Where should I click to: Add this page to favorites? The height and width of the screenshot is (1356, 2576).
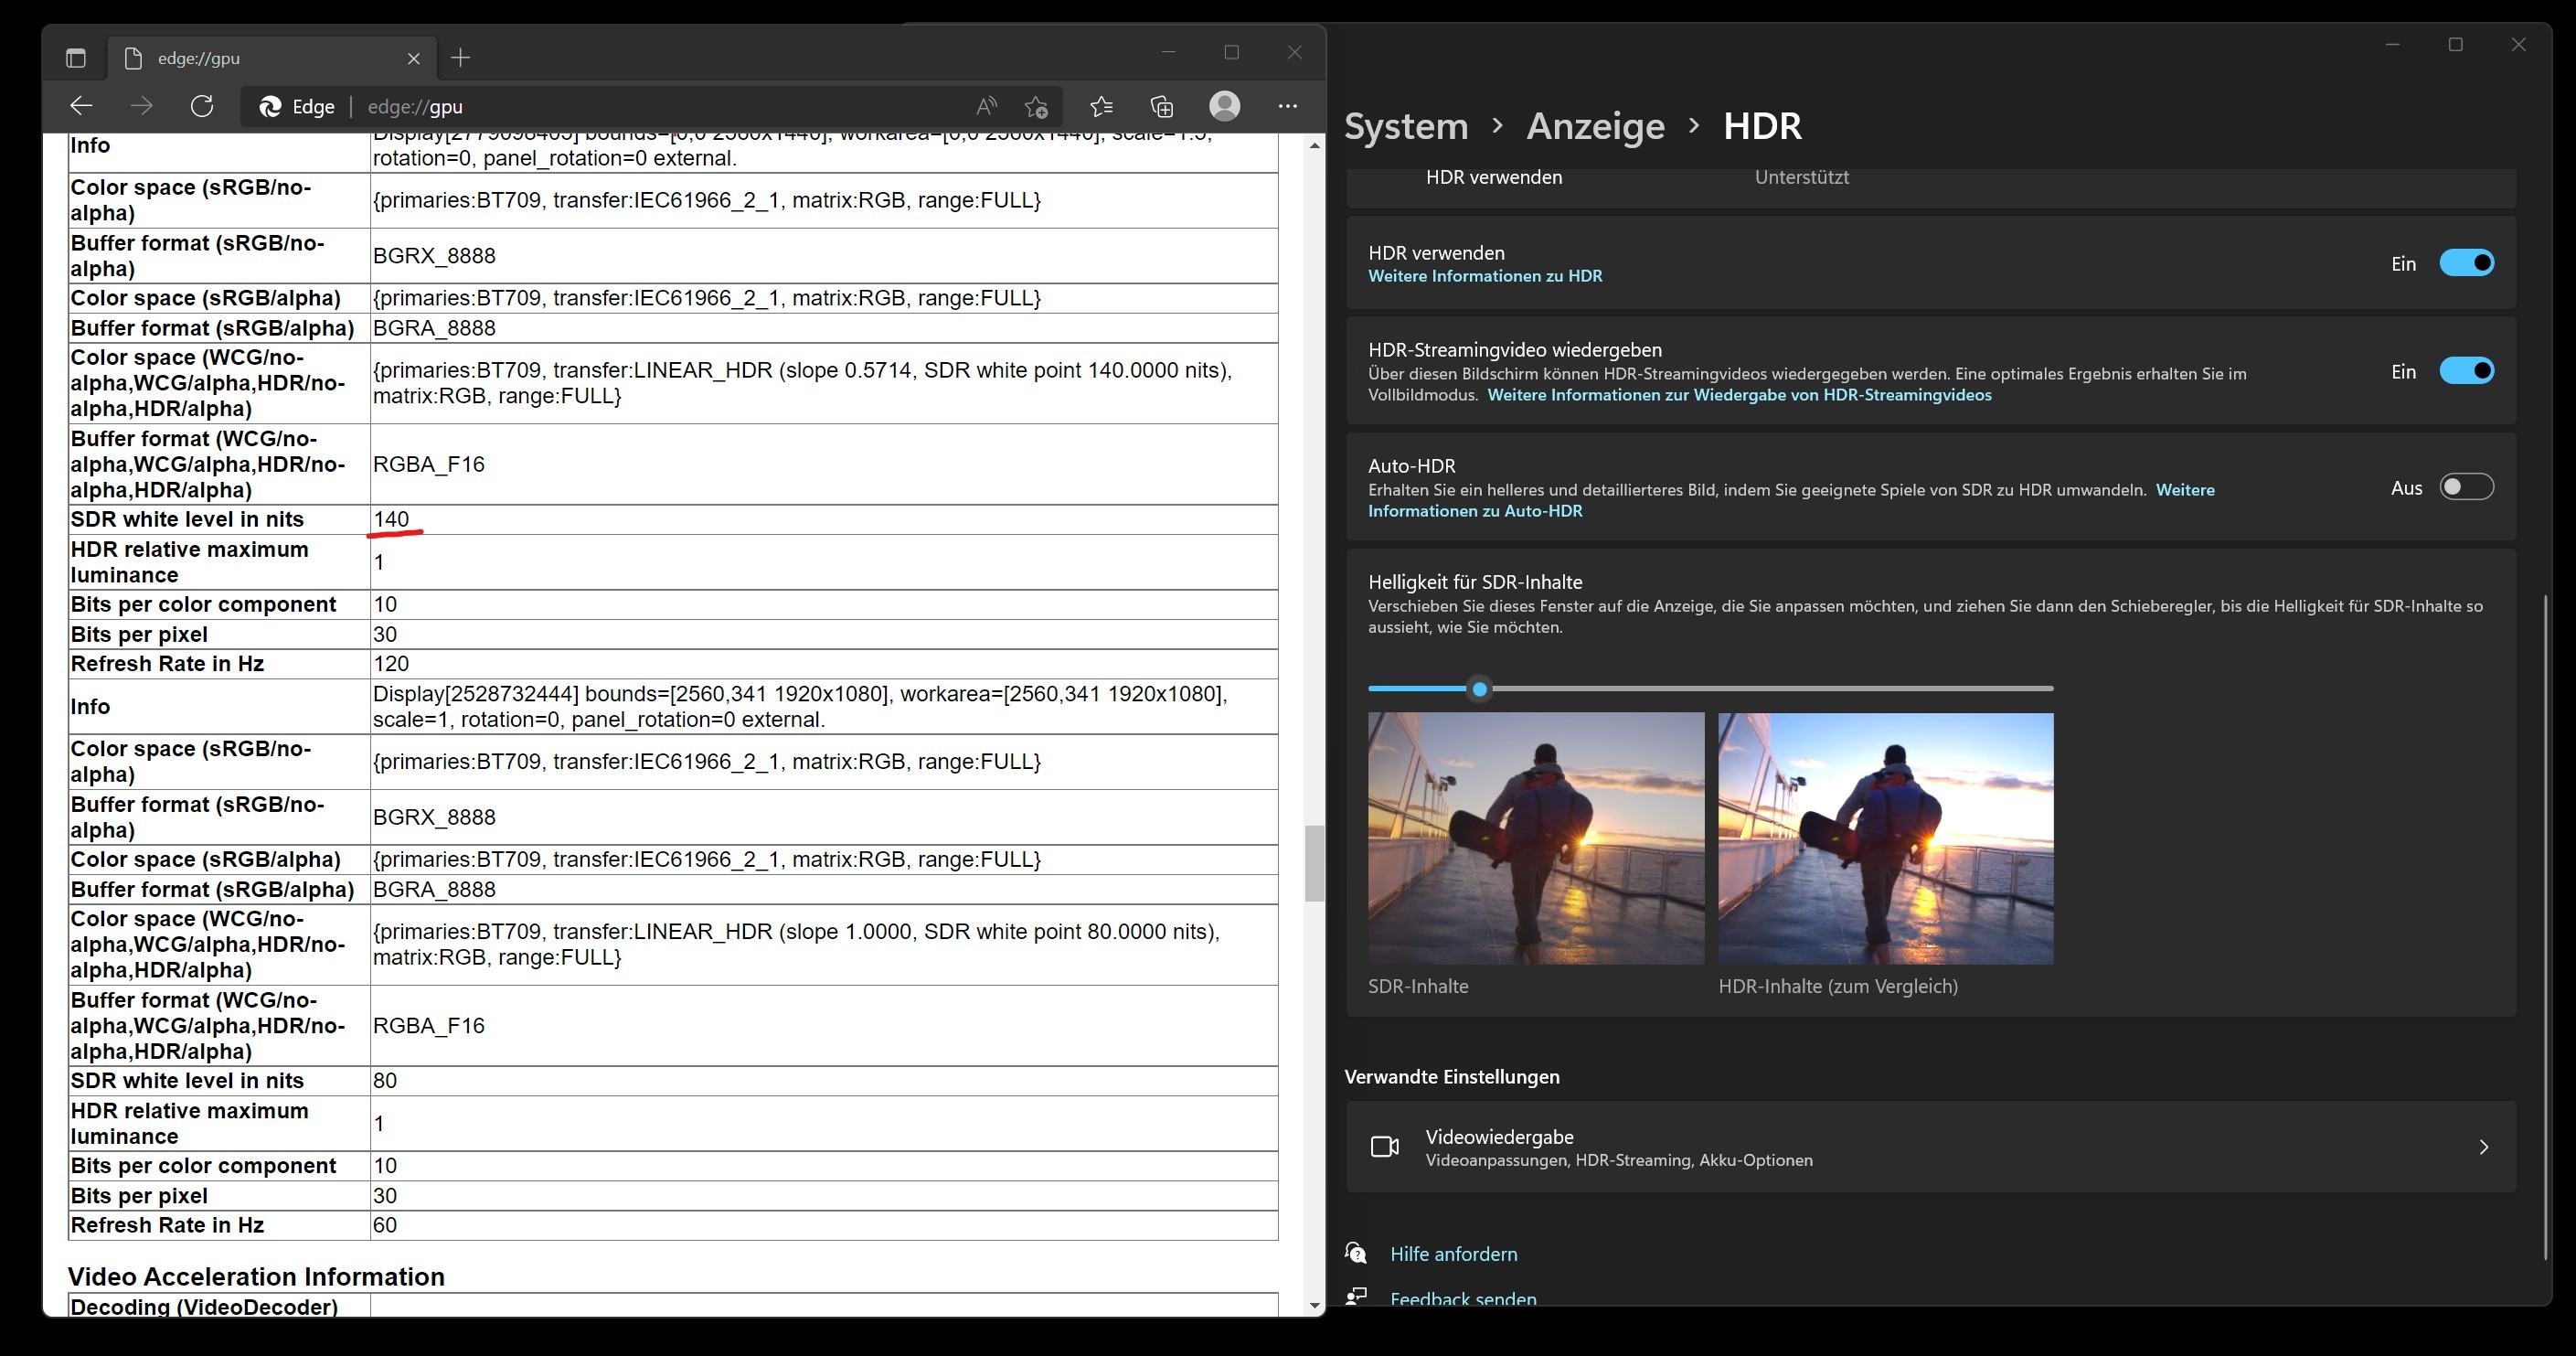click(1036, 106)
